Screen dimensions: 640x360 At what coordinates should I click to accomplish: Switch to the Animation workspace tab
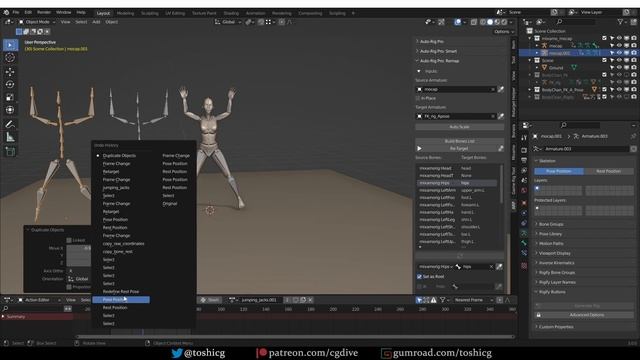pyautogui.click(x=256, y=13)
